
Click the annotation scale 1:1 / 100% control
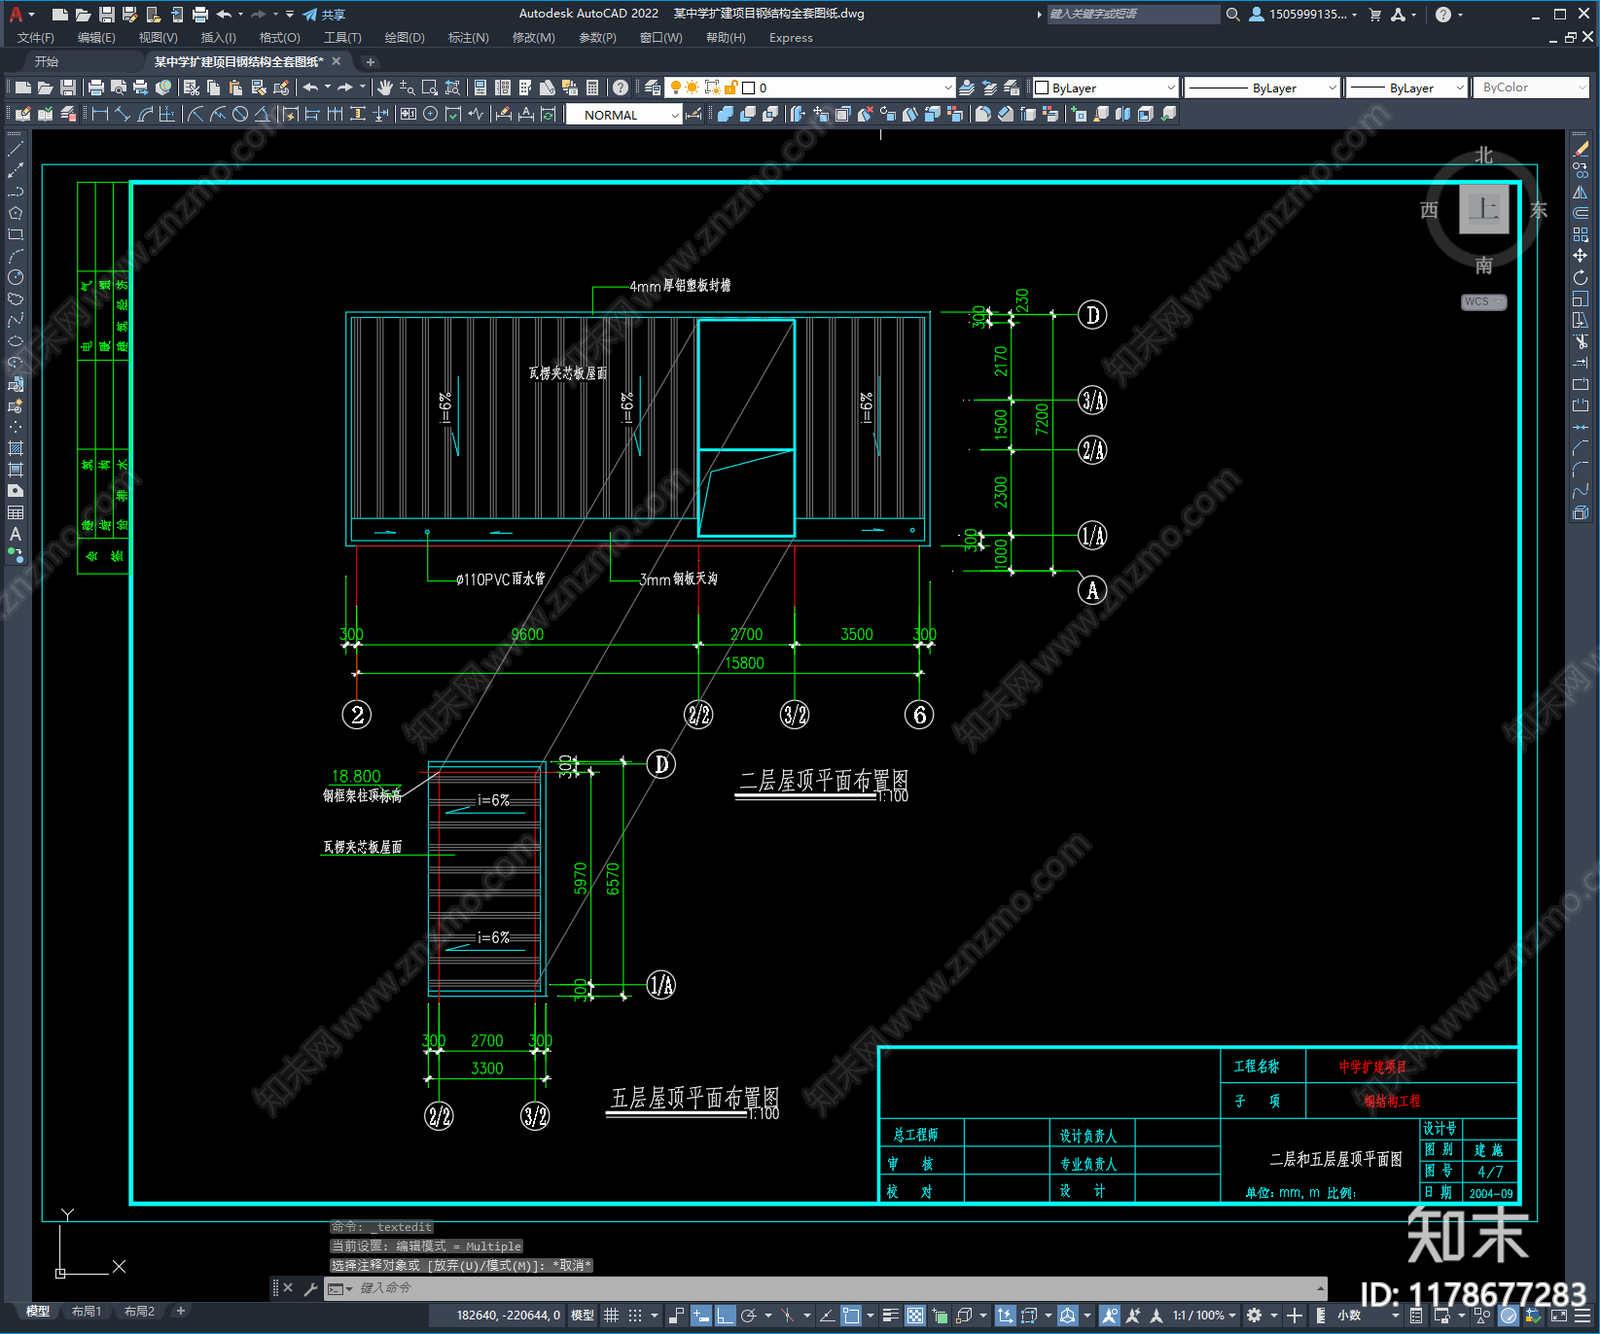pos(1204,1315)
